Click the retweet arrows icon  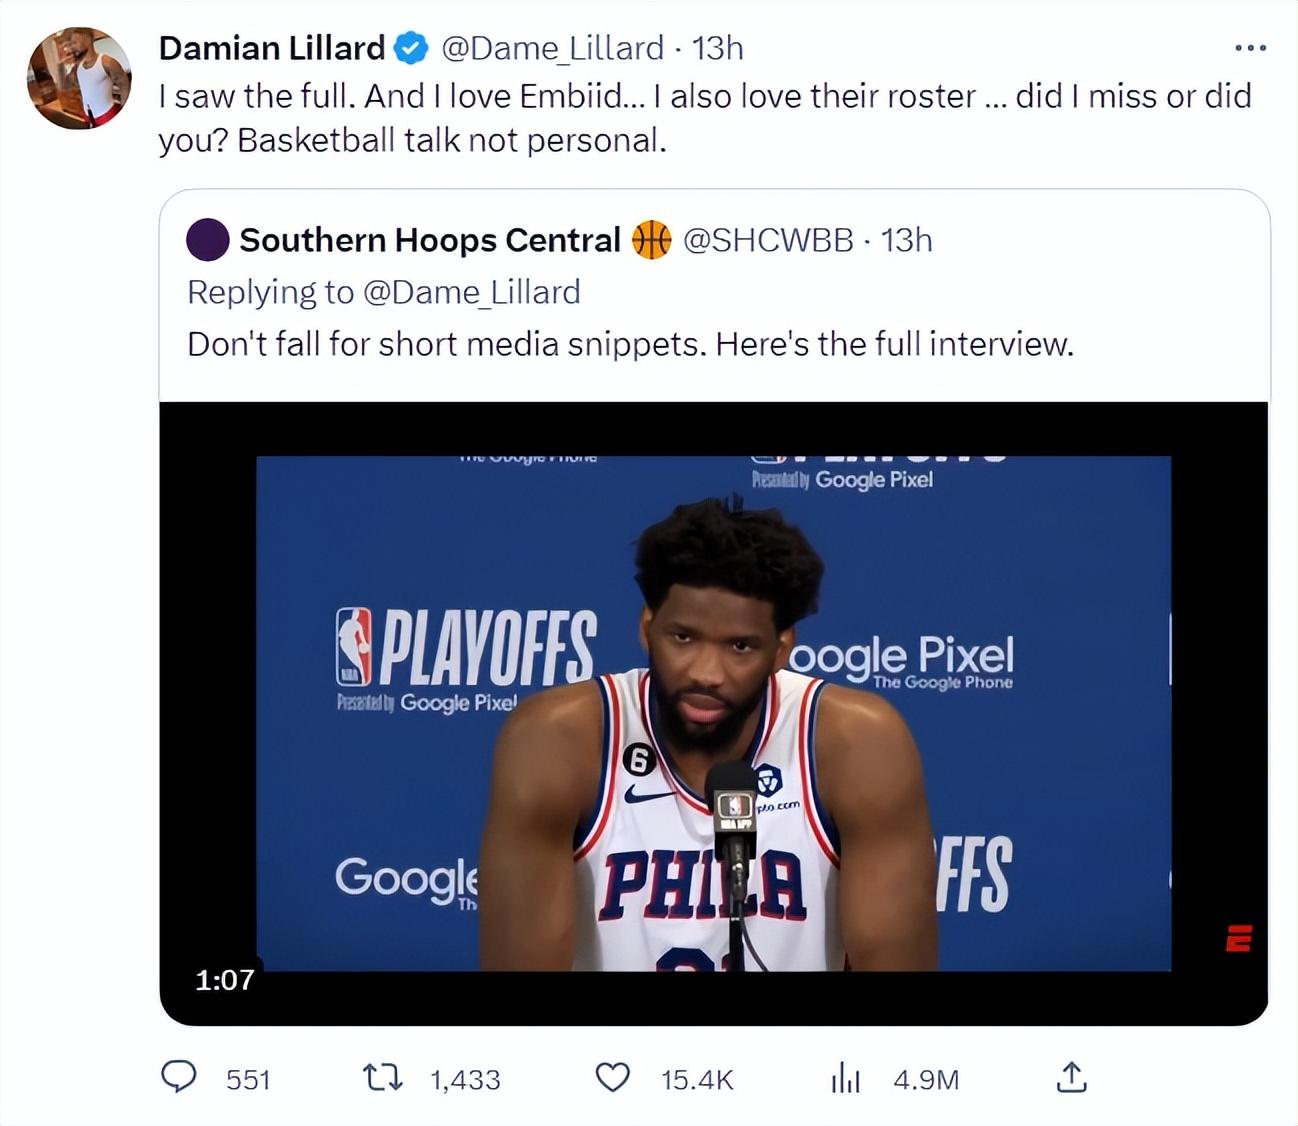tap(382, 1078)
